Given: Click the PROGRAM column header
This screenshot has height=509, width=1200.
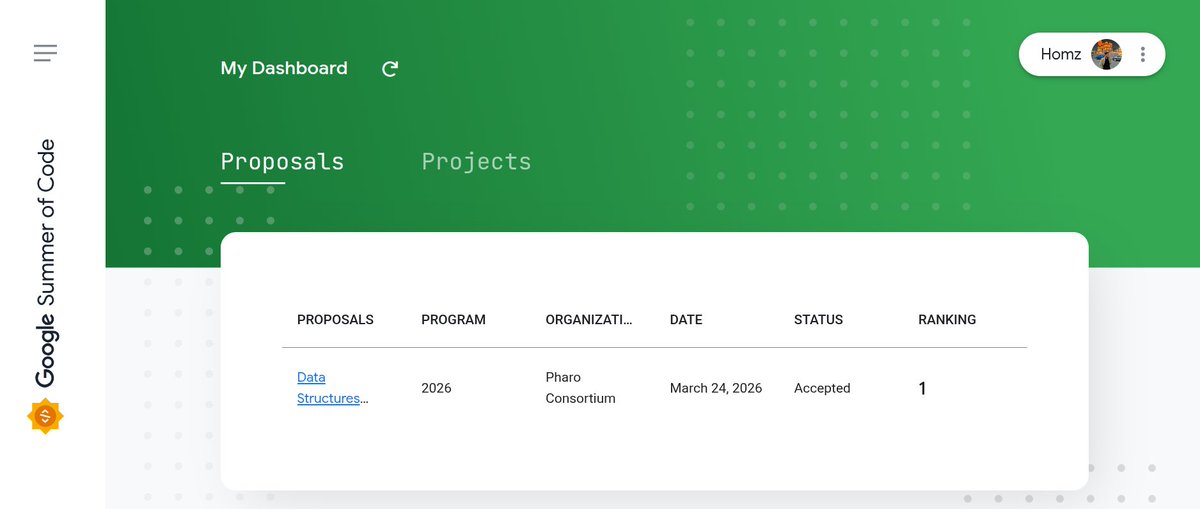Looking at the screenshot, I should coord(453,320).
